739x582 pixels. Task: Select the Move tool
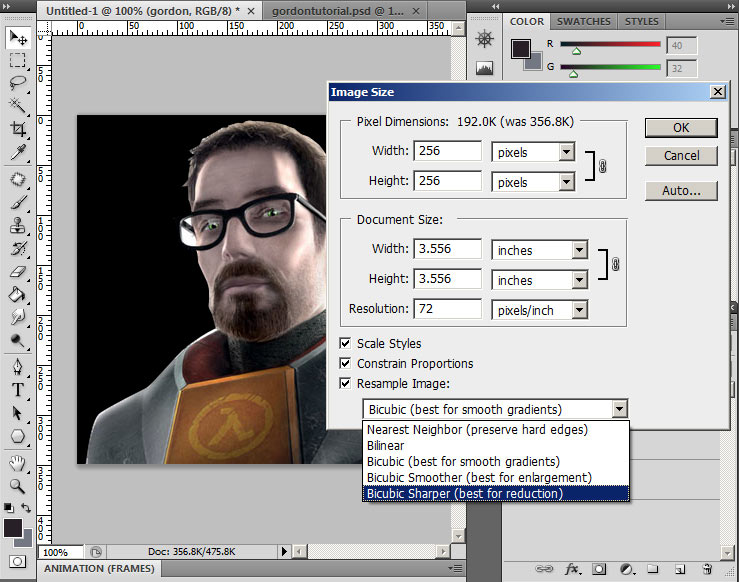point(18,37)
